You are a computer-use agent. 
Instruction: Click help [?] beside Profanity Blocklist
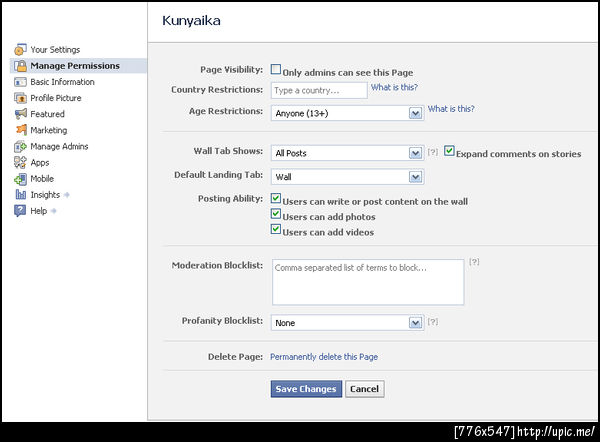pos(433,321)
